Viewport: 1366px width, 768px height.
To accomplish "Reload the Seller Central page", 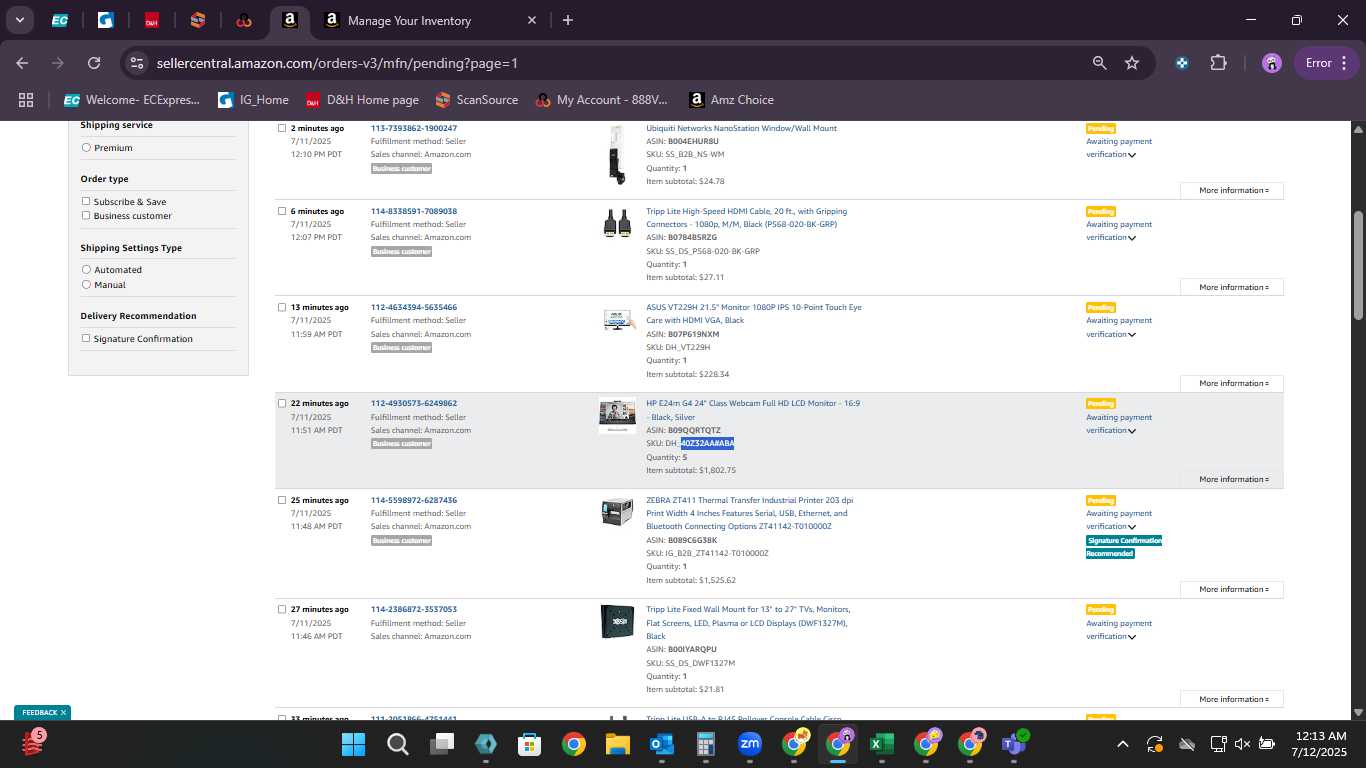I will click(x=94, y=63).
